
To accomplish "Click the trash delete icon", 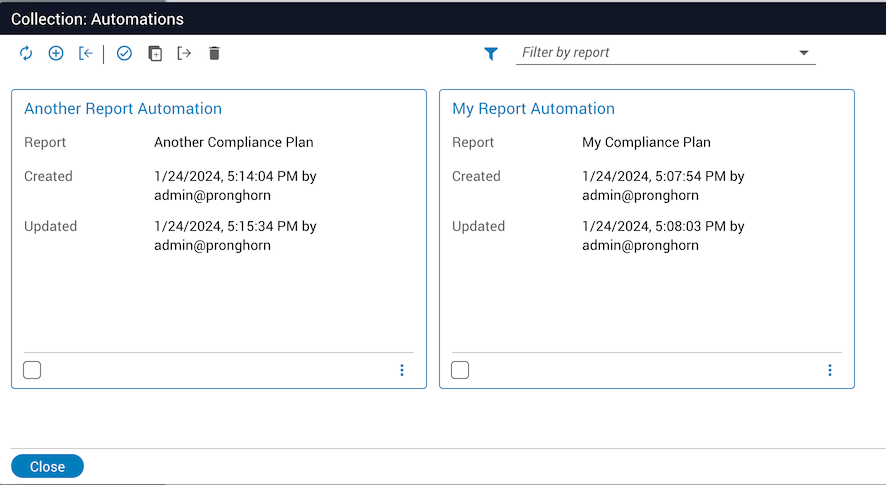I will pos(214,54).
